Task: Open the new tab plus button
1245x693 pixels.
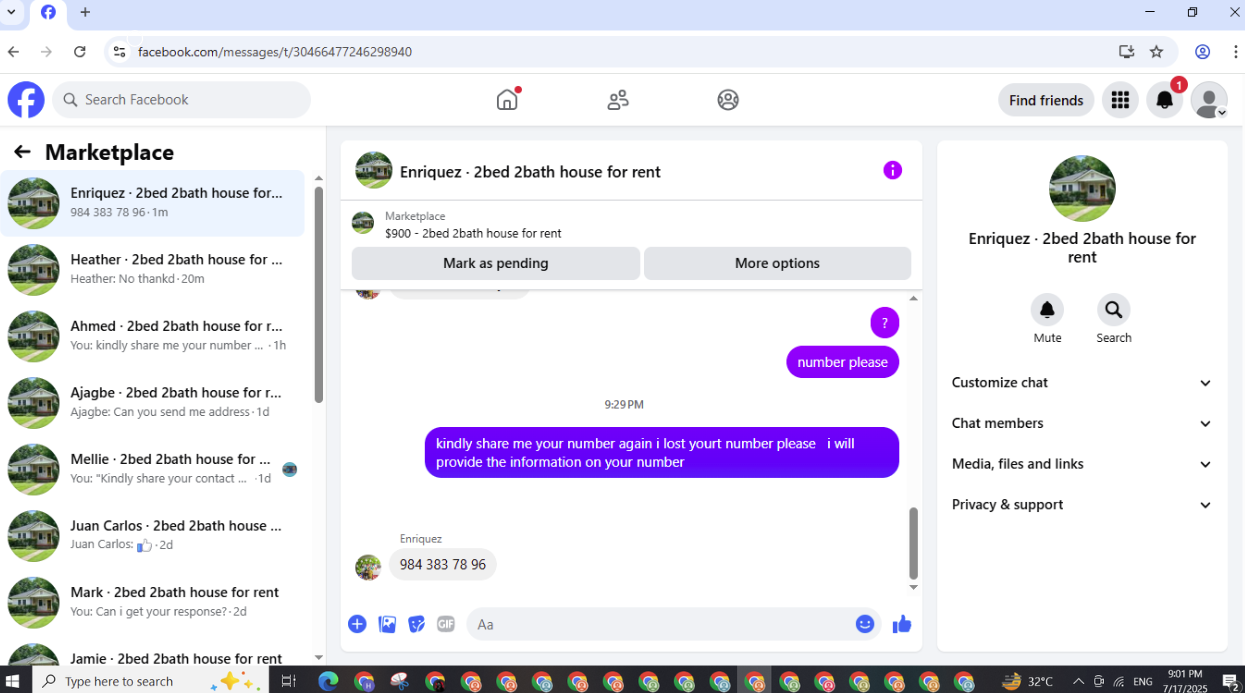Action: pos(85,13)
